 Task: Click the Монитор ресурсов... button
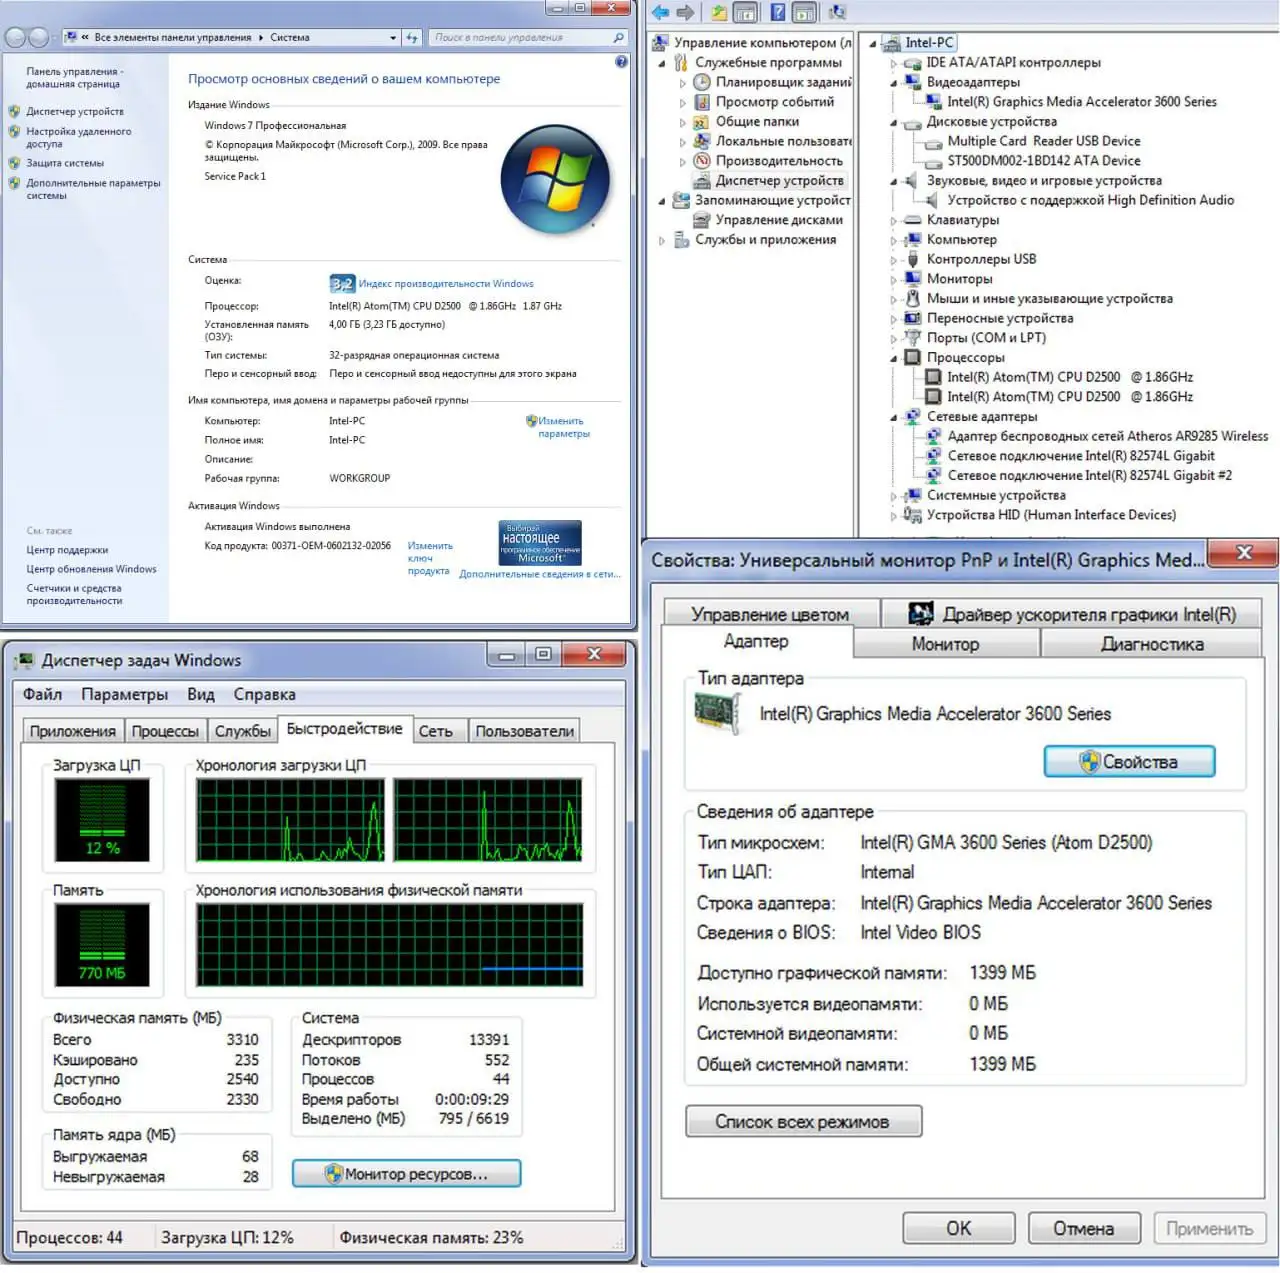pos(407,1174)
